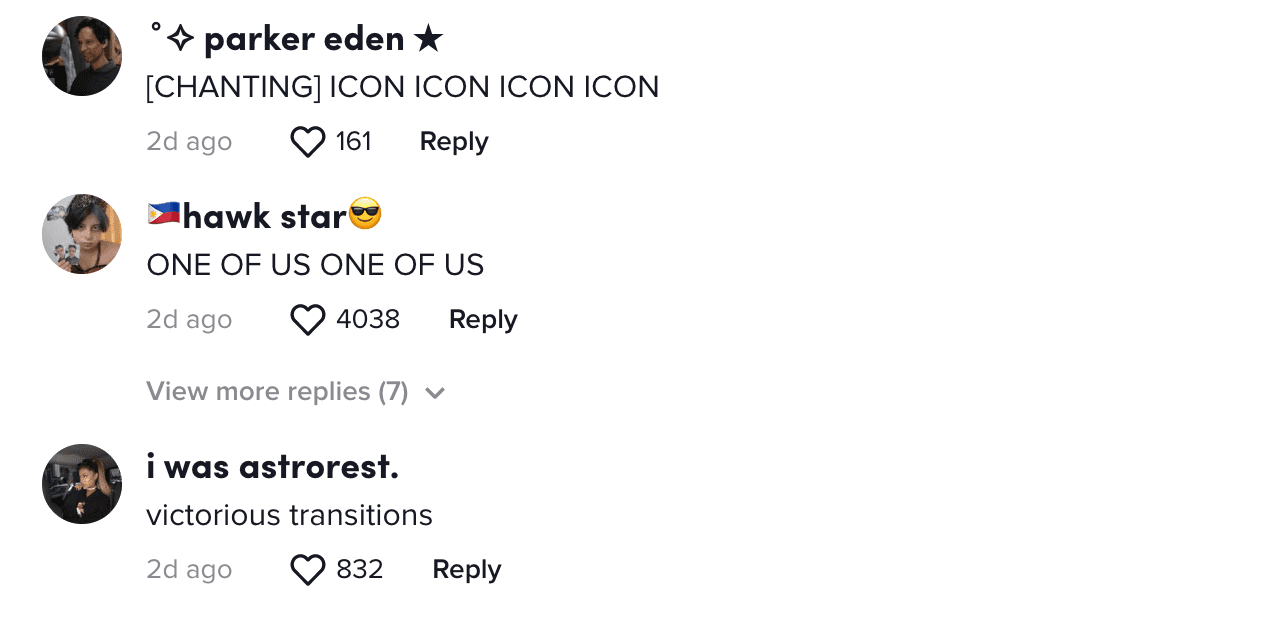Reply to parker eden's comment
The width and height of the screenshot is (1286, 618).
click(454, 142)
